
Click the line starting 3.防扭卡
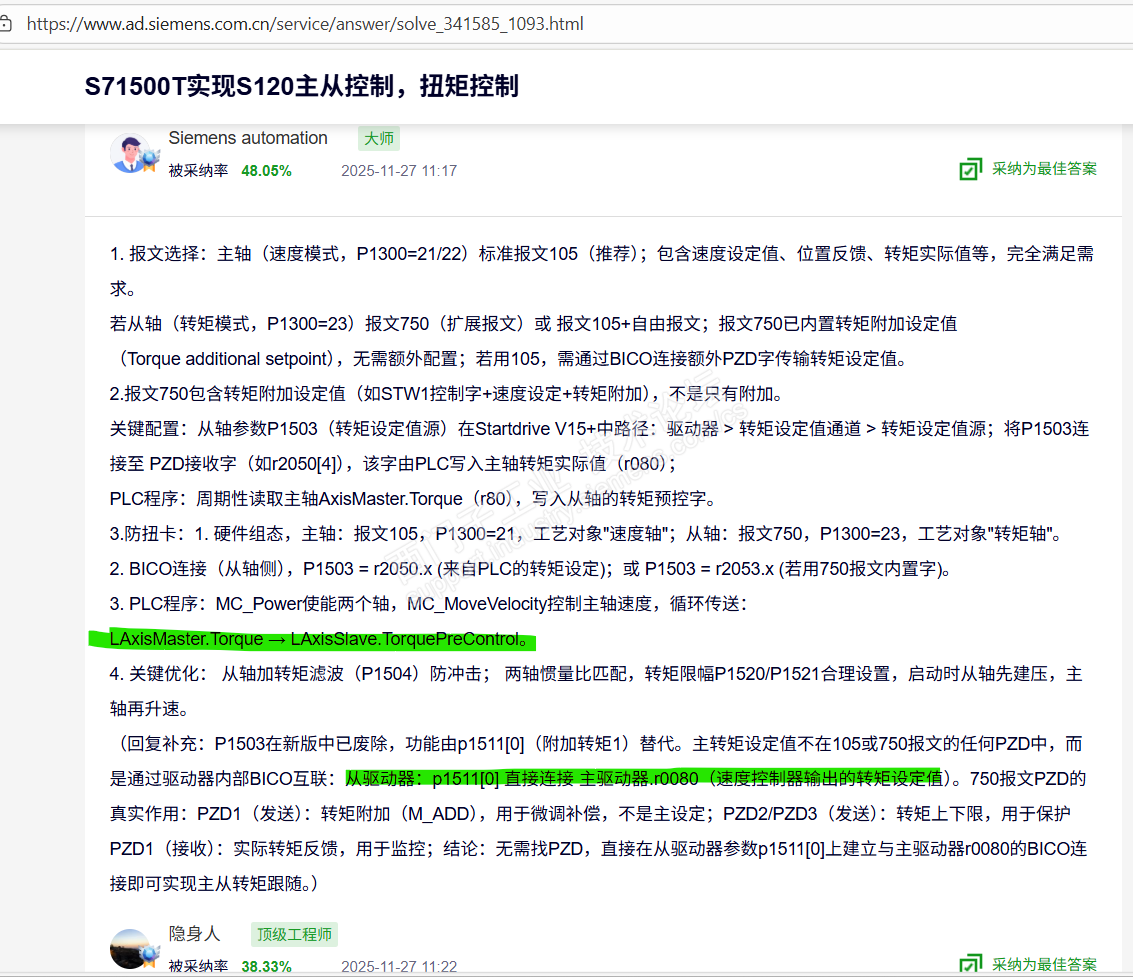[586, 535]
